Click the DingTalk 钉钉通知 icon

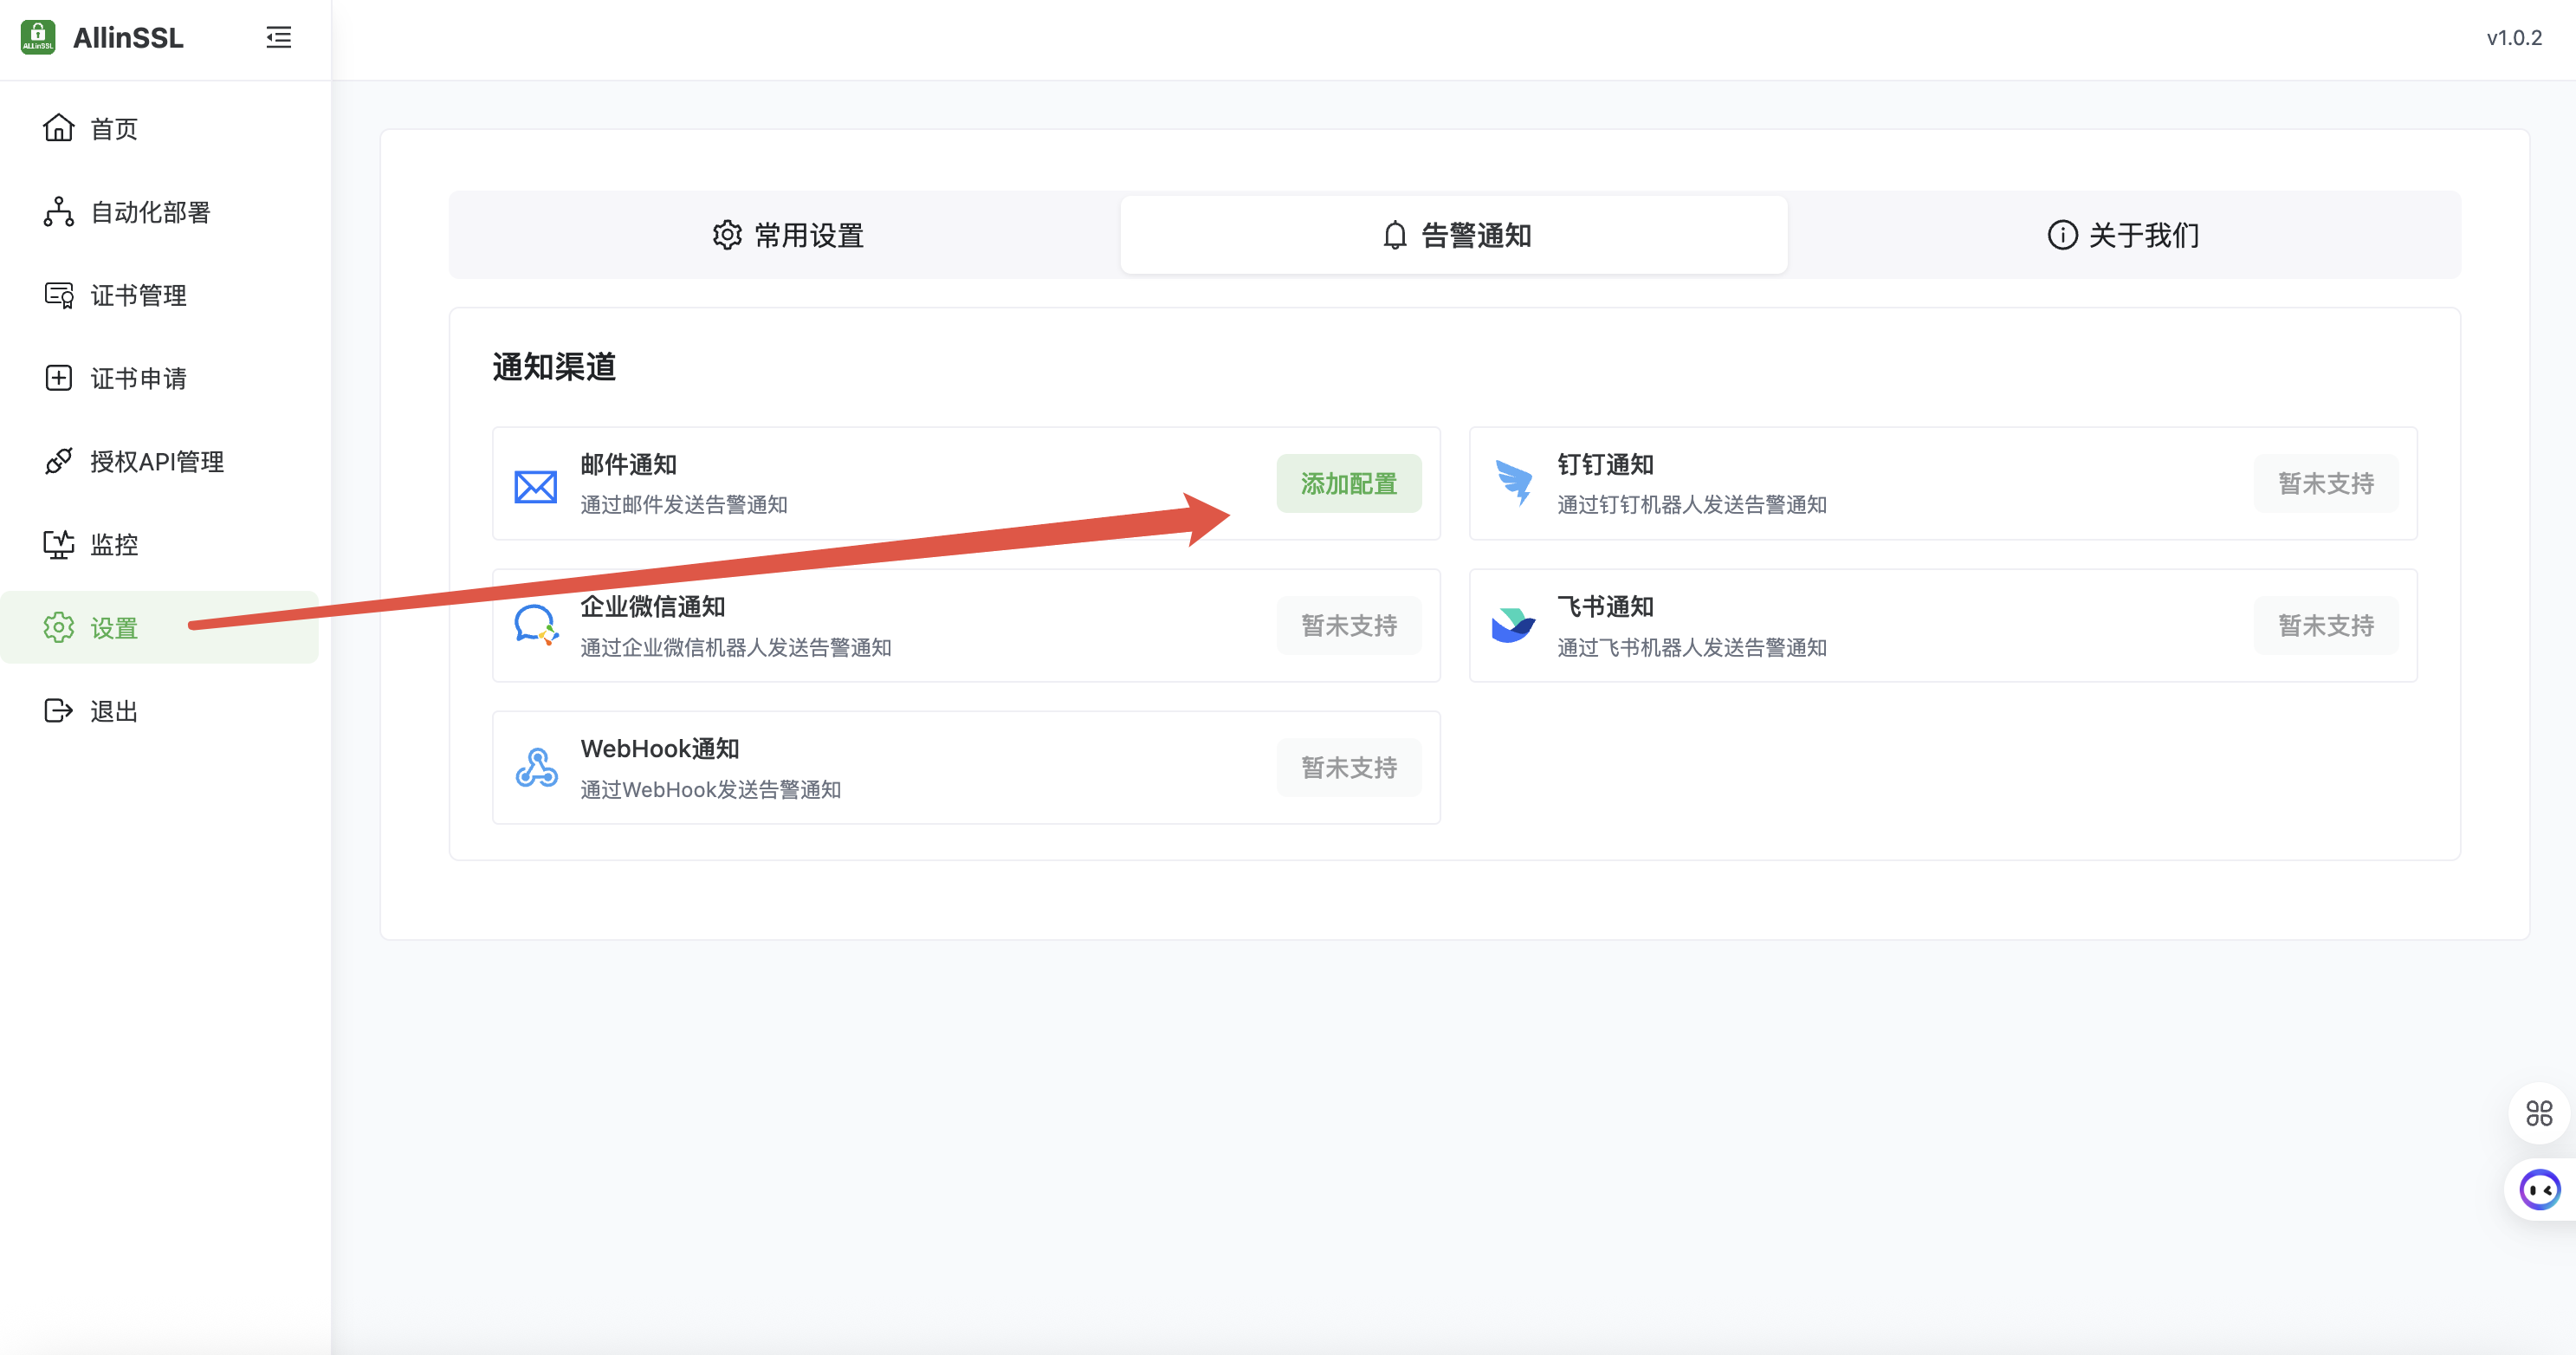[1513, 482]
